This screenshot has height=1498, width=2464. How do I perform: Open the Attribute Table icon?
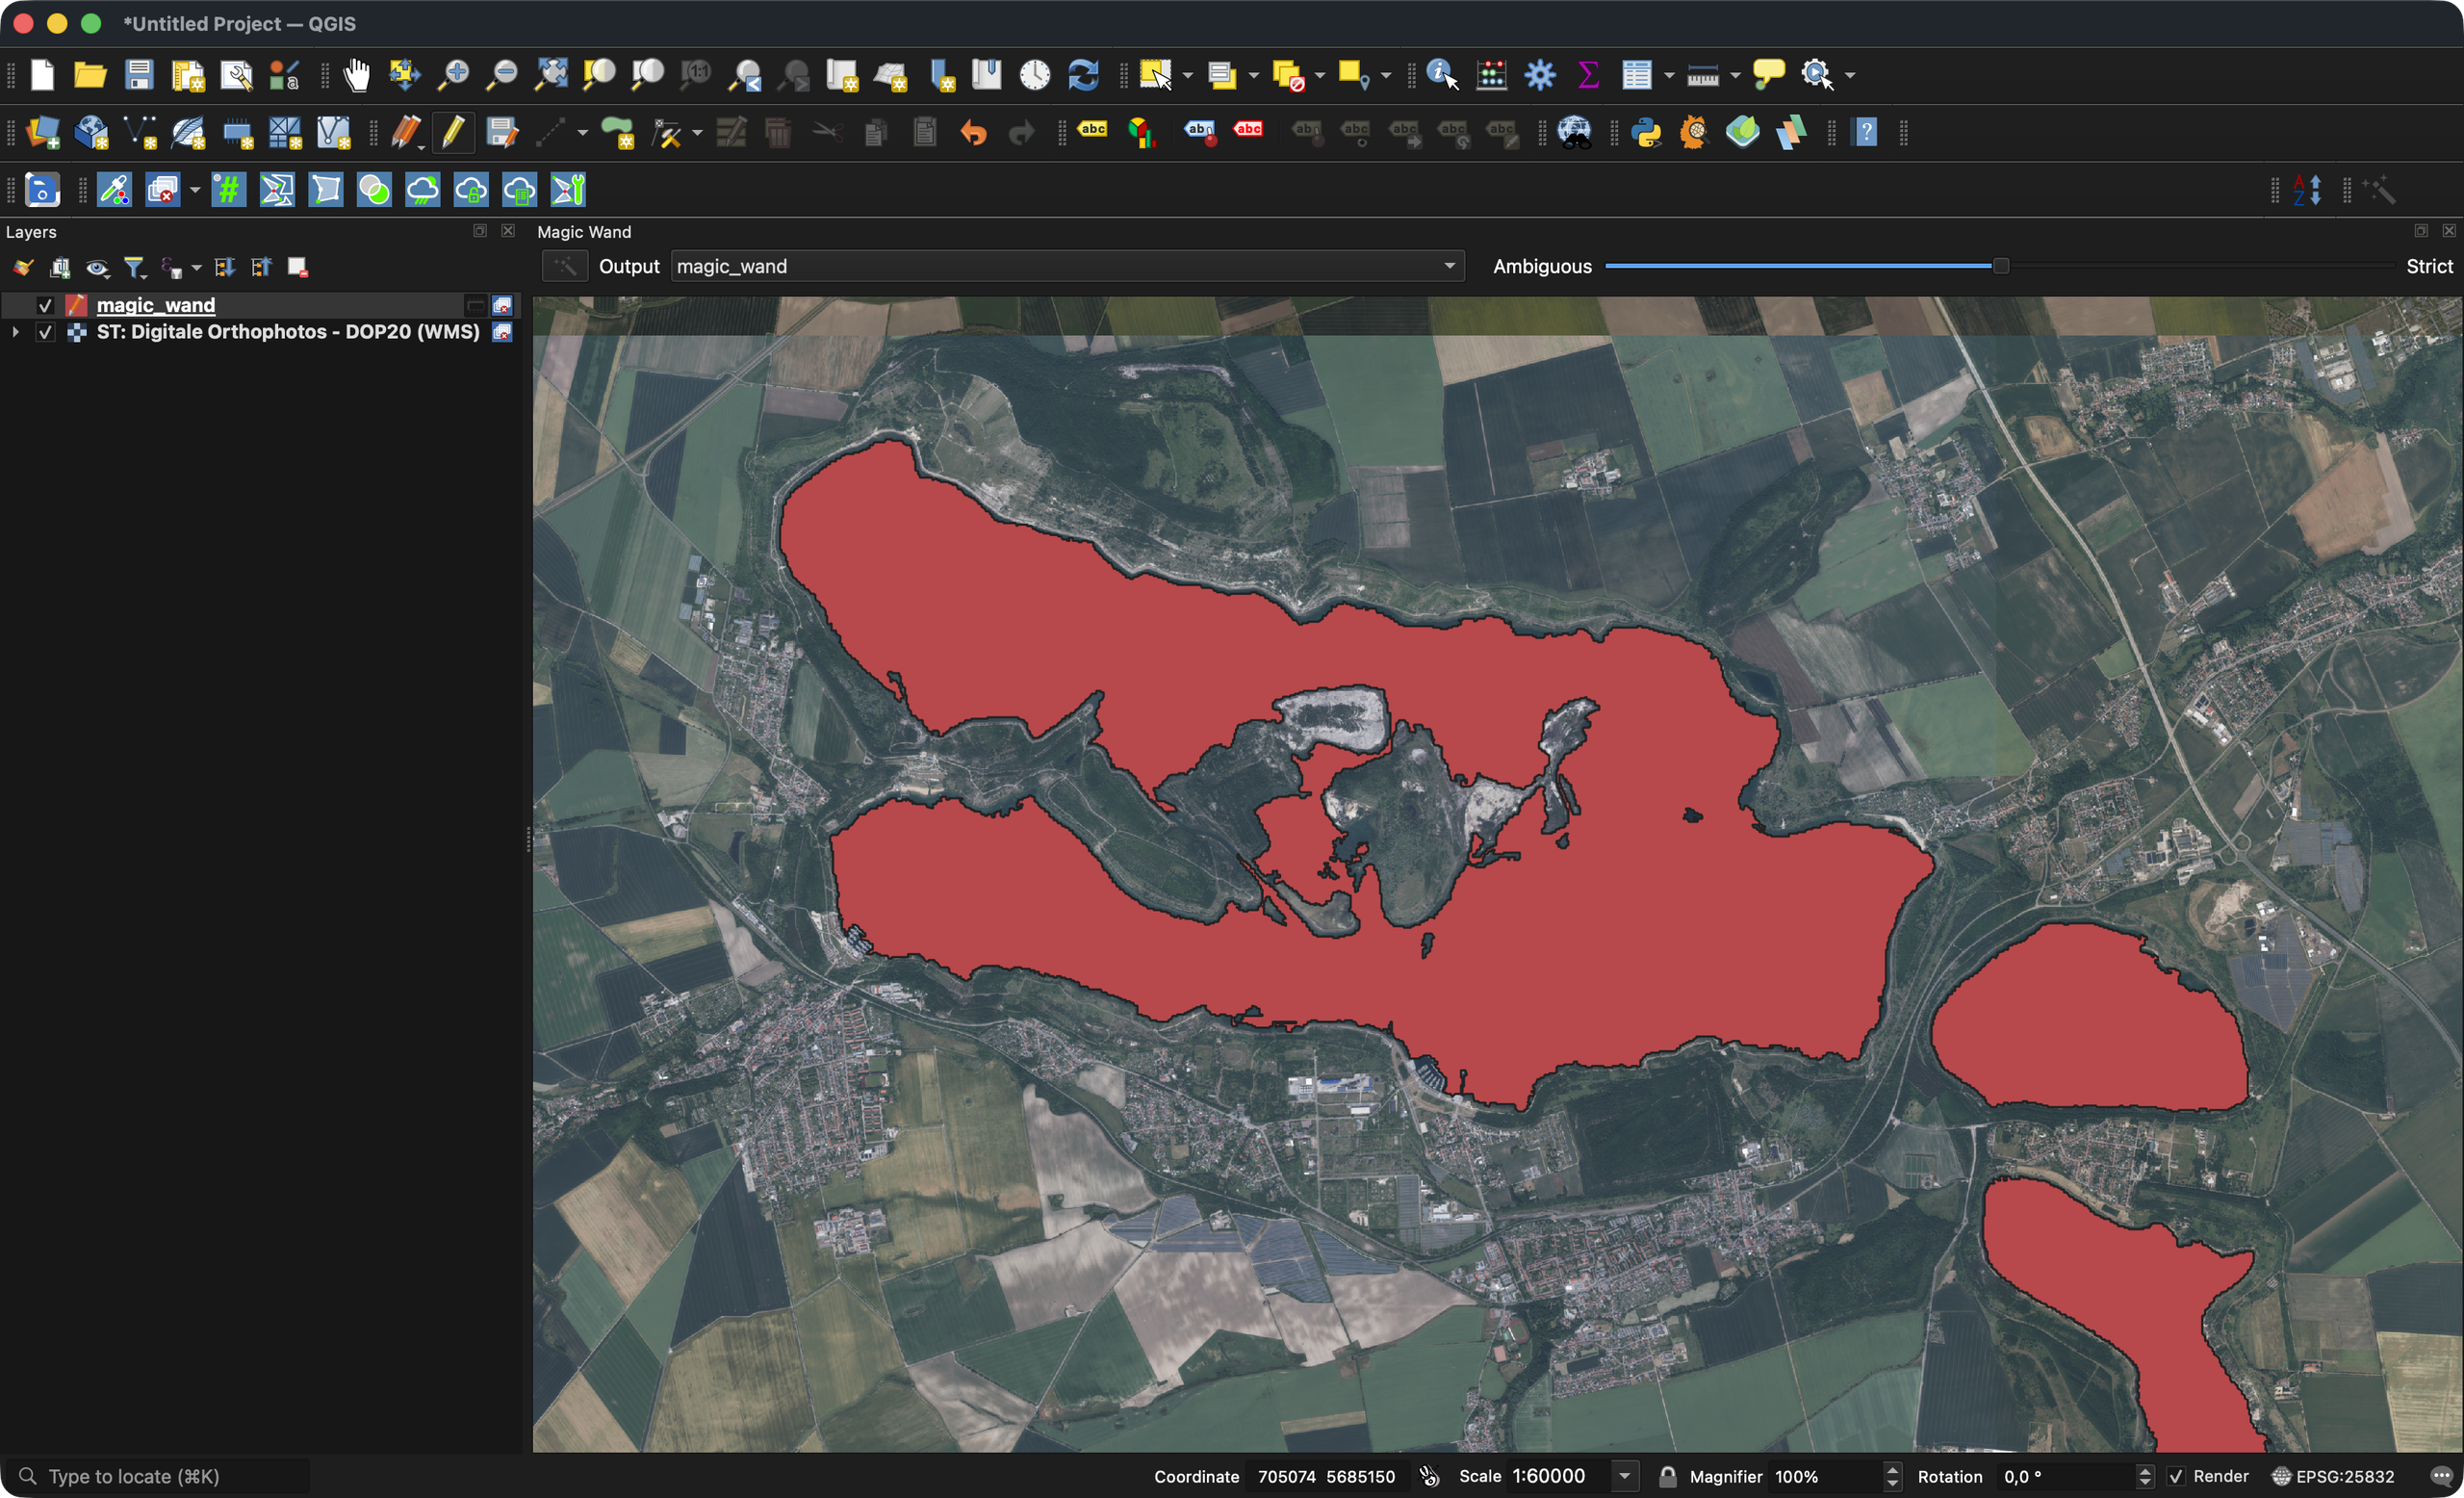(1637, 75)
